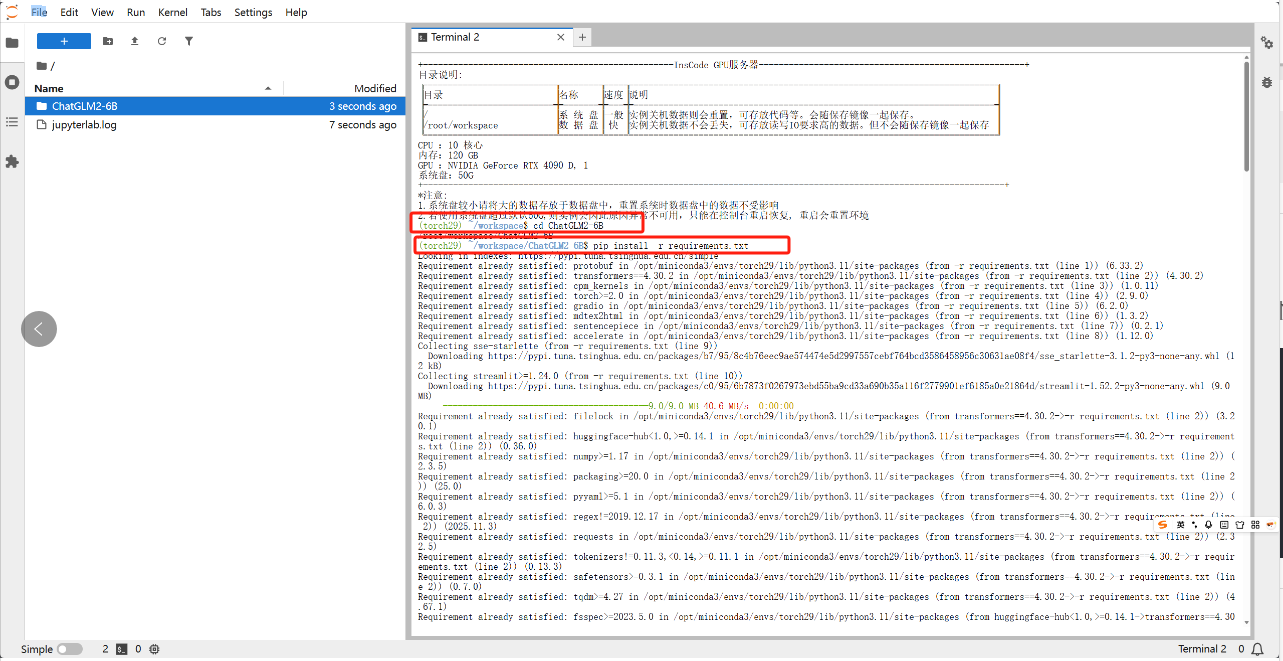Toggle the Name column sort caret
Image resolution: width=1283 pixels, height=661 pixels.
(x=268, y=88)
